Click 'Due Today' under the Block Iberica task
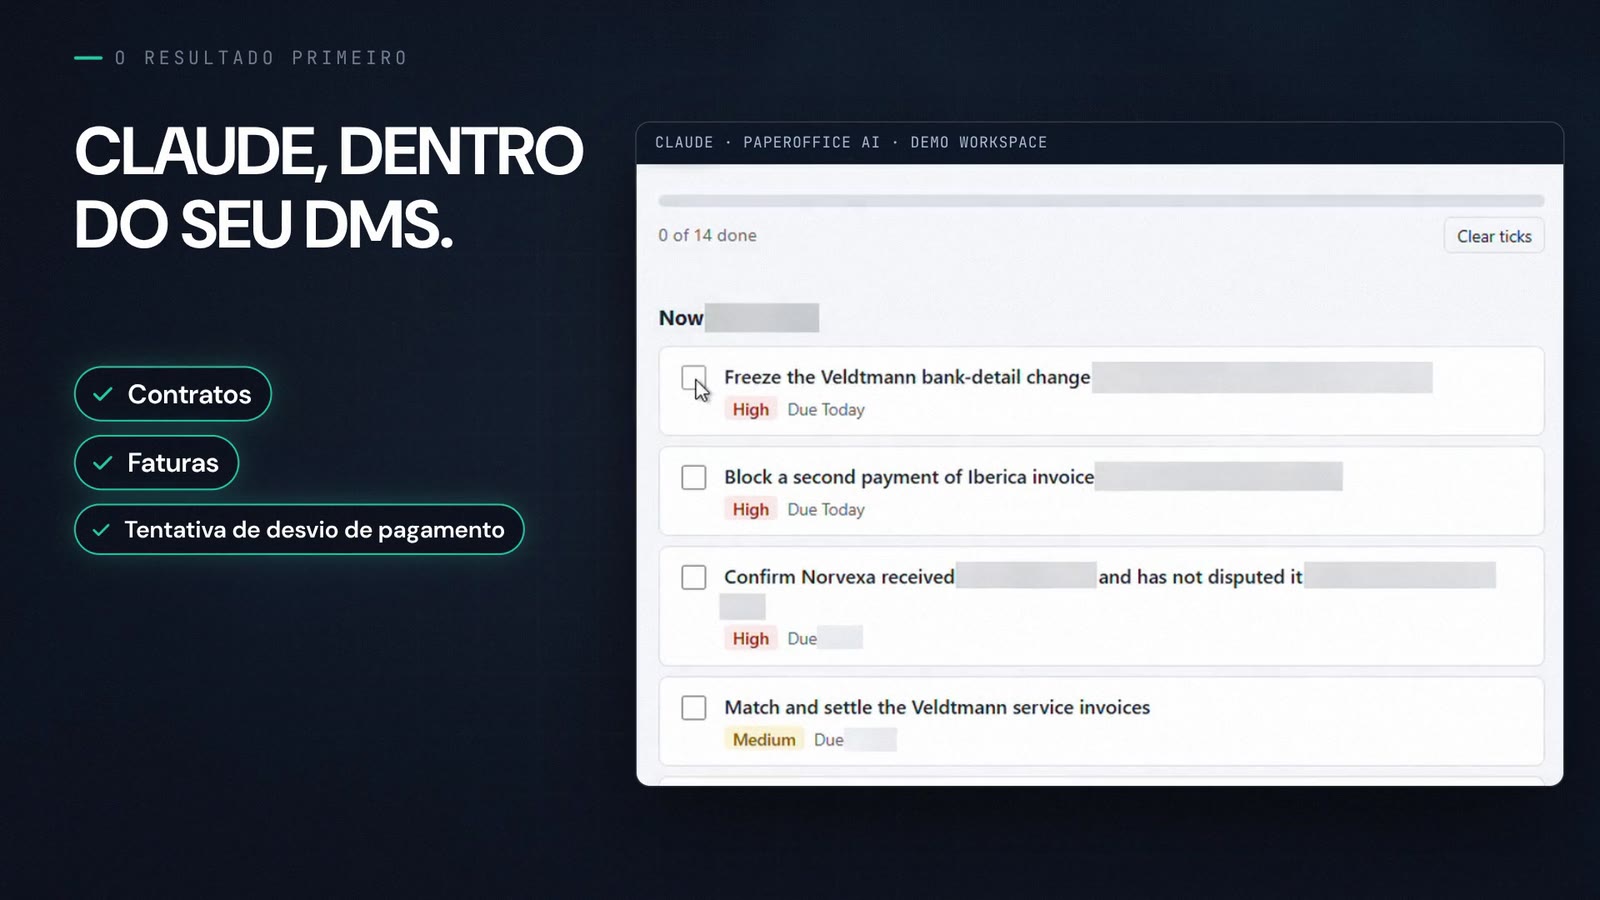This screenshot has width=1600, height=900. tap(826, 509)
